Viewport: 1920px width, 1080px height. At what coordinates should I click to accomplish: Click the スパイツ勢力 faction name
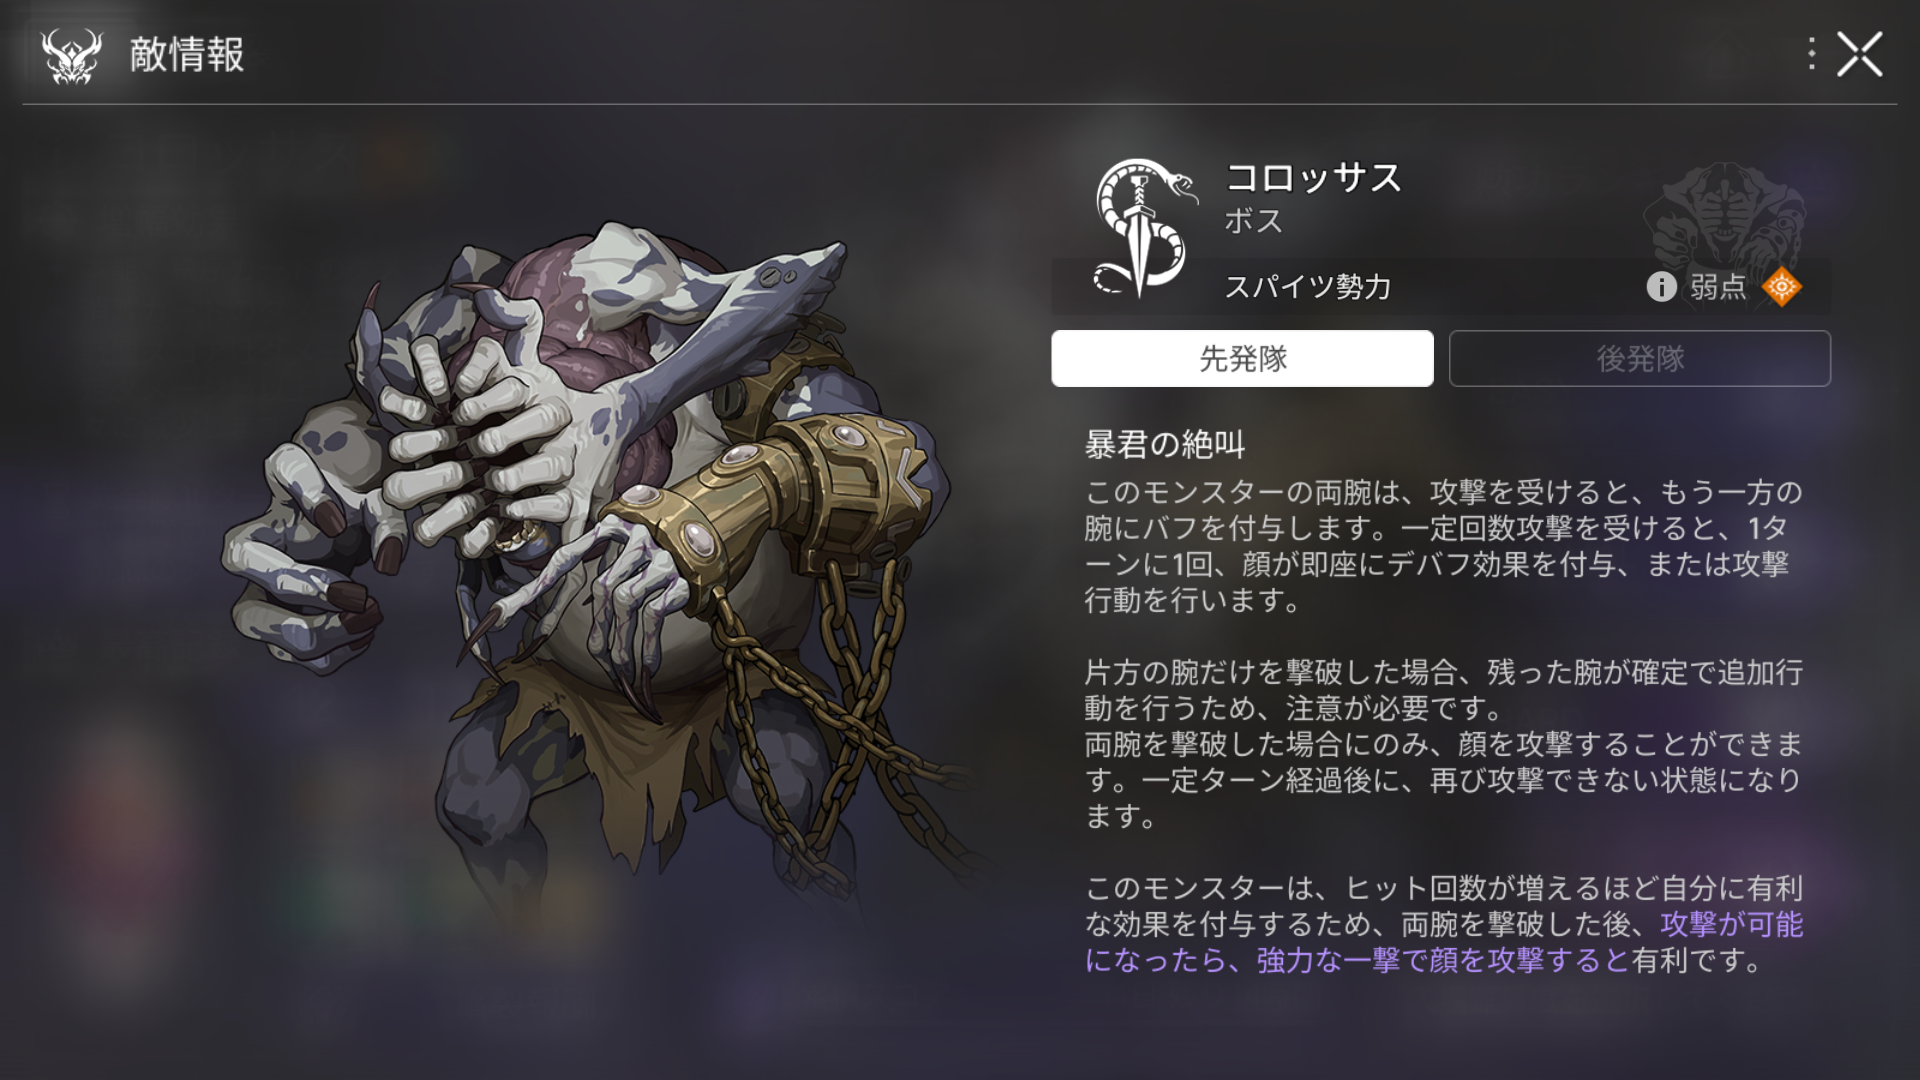click(x=1308, y=287)
